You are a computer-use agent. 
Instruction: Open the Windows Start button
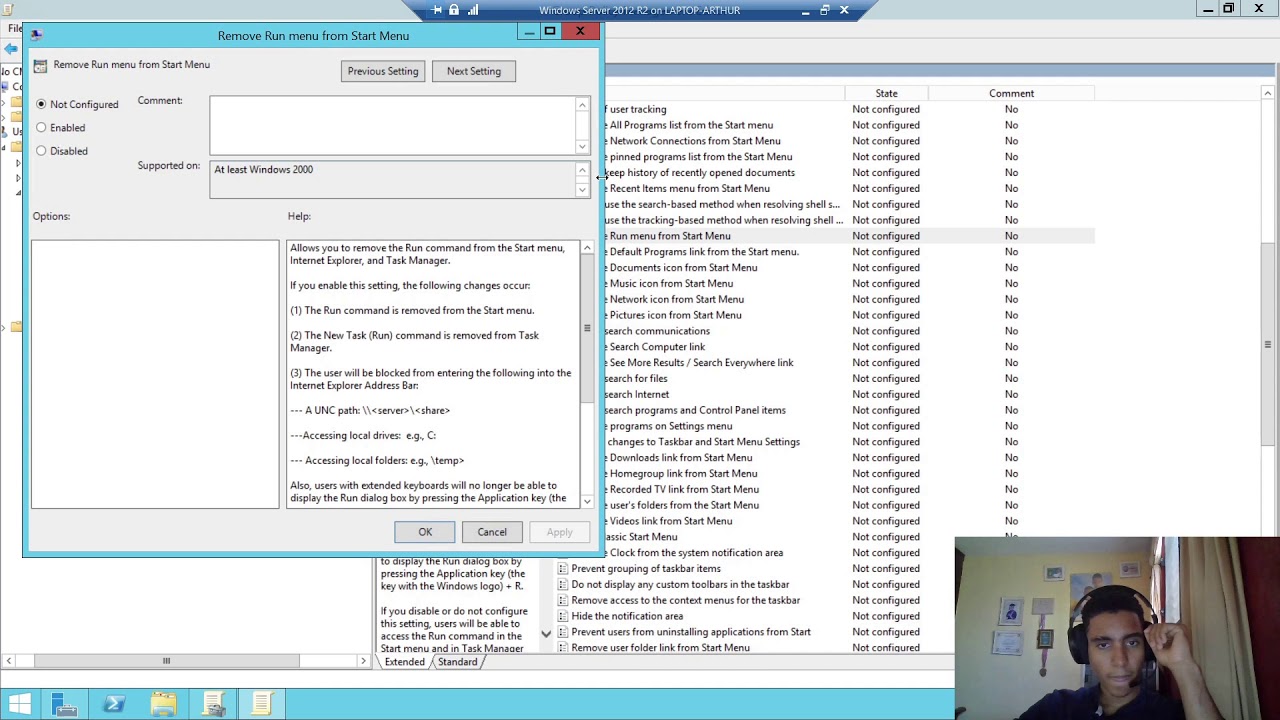tap(19, 705)
